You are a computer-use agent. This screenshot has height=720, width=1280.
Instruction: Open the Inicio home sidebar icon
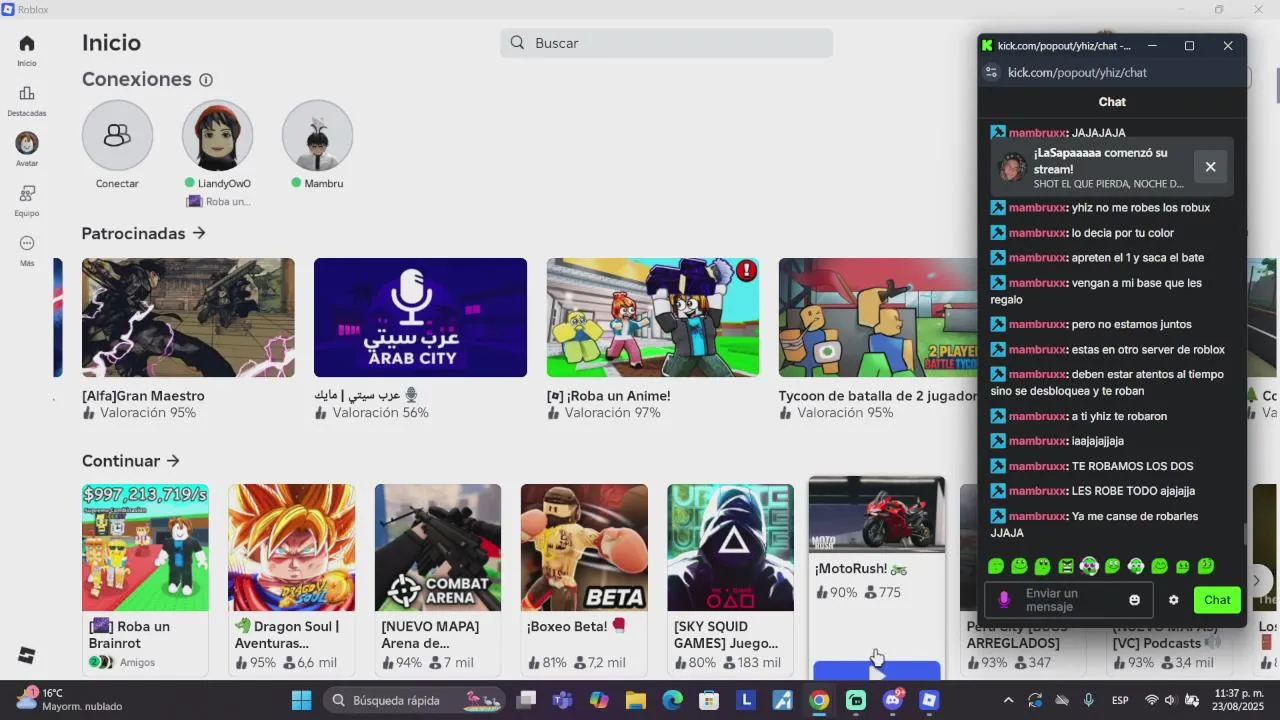coord(27,43)
